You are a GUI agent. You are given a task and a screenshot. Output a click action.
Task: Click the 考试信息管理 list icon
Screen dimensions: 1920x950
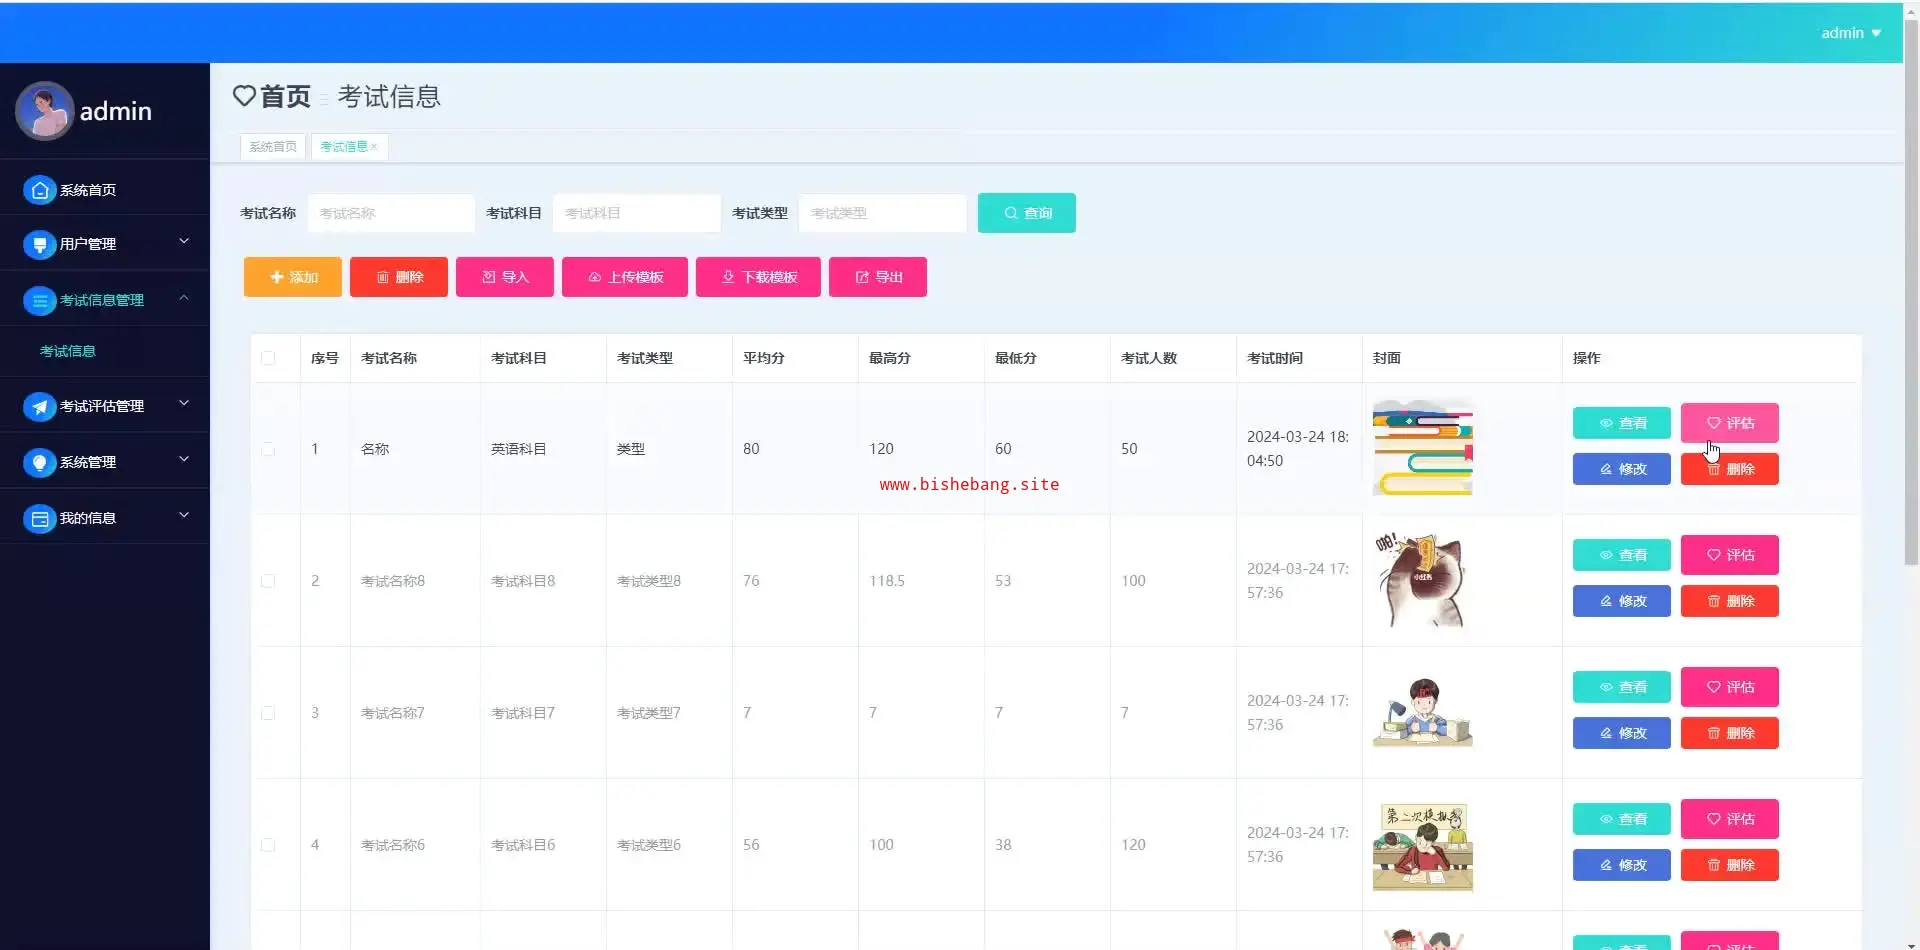(39, 300)
